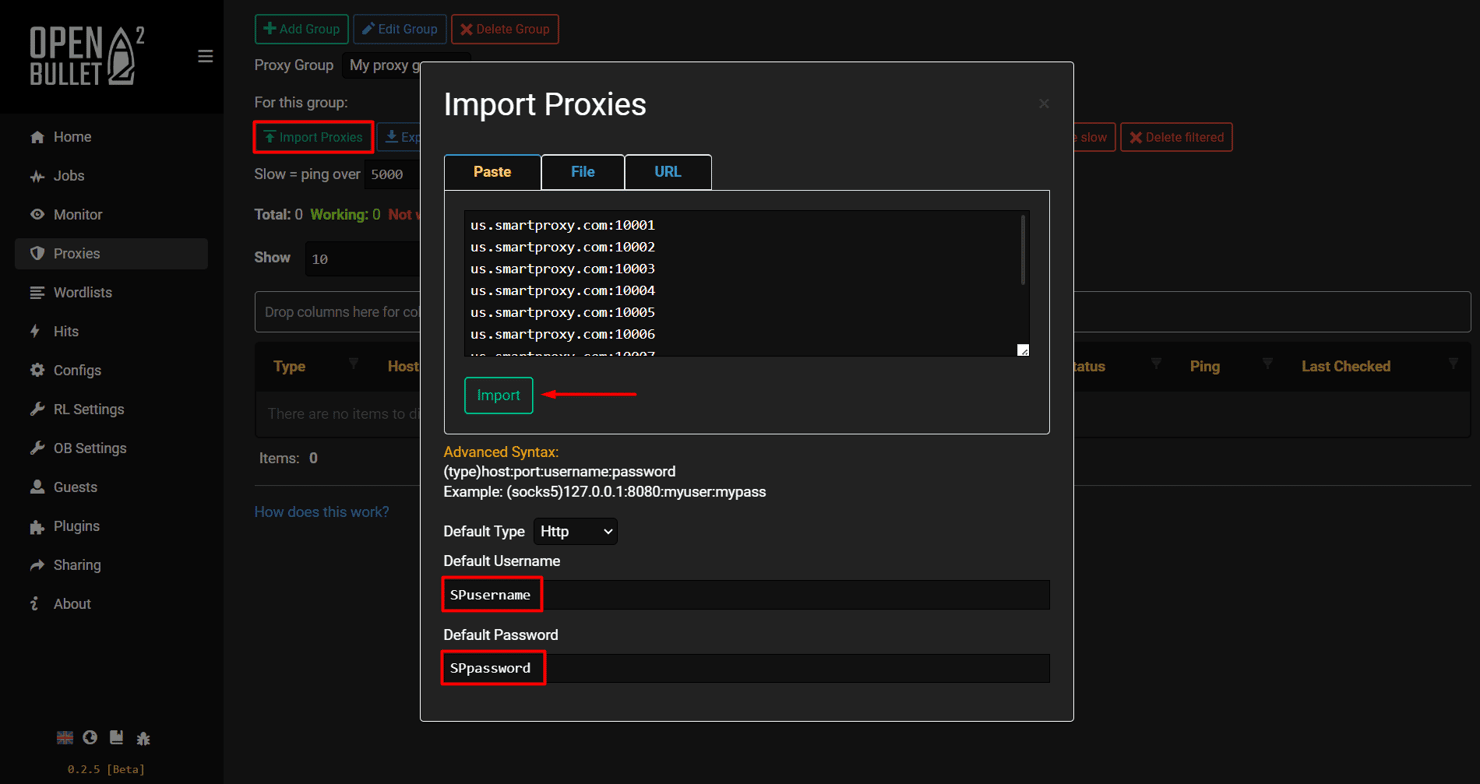Screen dimensions: 1480x784
Task: Go to Wordlists in the sidebar
Action: (82, 292)
